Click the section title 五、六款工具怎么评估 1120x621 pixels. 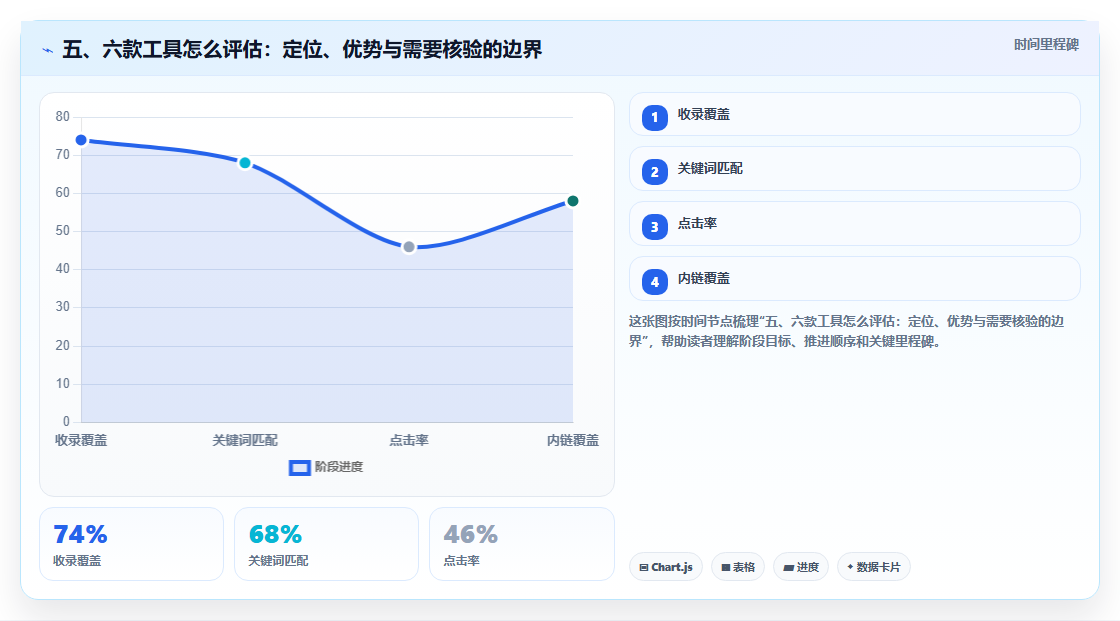(x=302, y=49)
